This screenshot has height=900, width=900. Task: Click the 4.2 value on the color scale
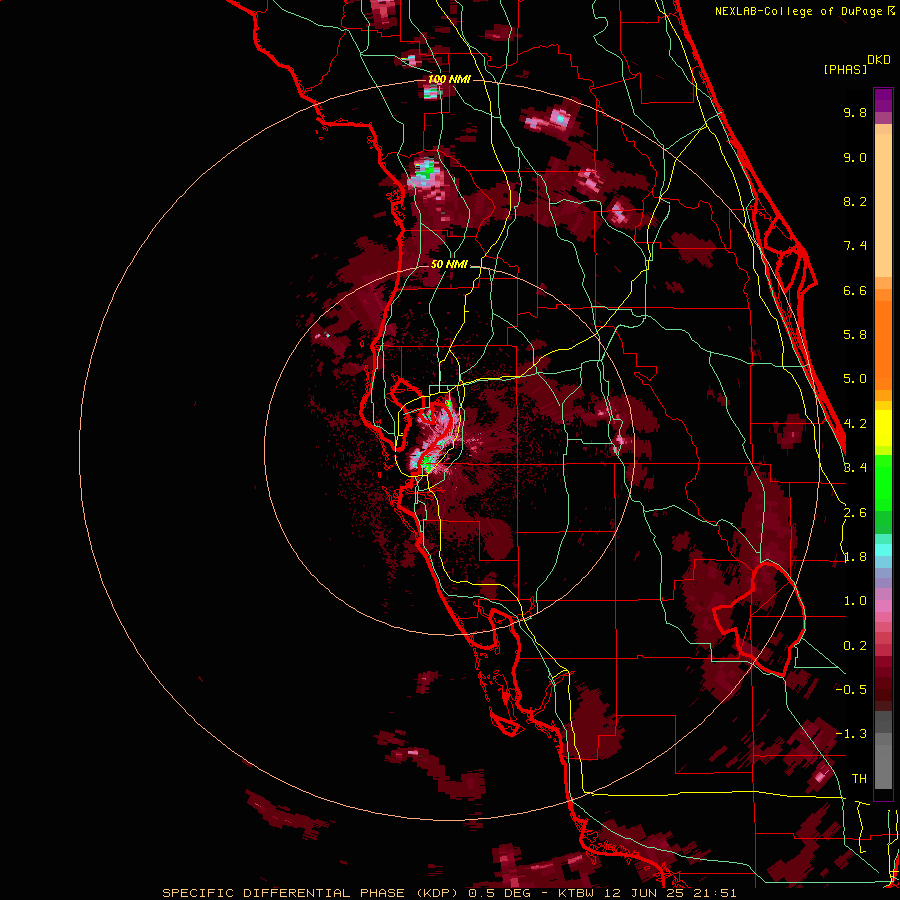(x=855, y=424)
